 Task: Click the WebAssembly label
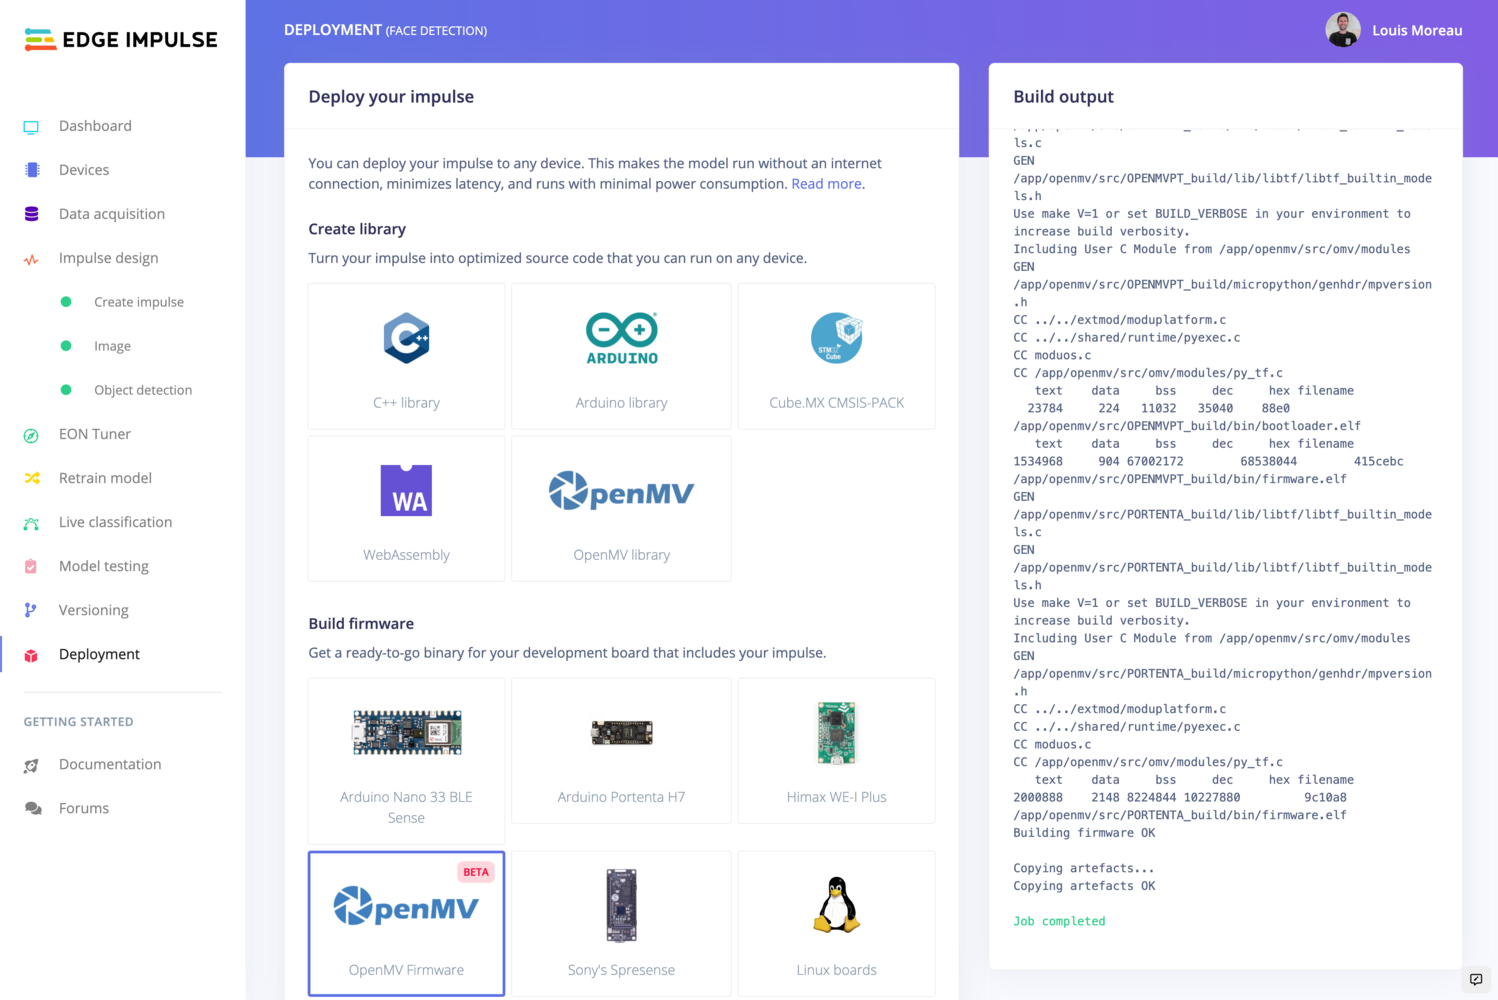[x=406, y=555]
